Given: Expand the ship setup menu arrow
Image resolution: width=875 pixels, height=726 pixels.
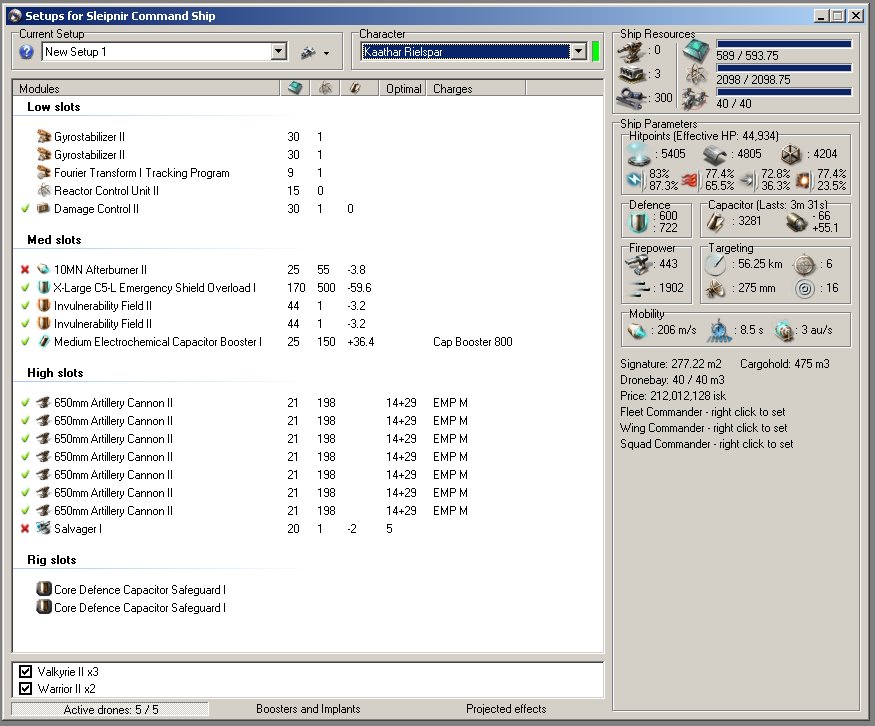Looking at the screenshot, I should click(326, 53).
